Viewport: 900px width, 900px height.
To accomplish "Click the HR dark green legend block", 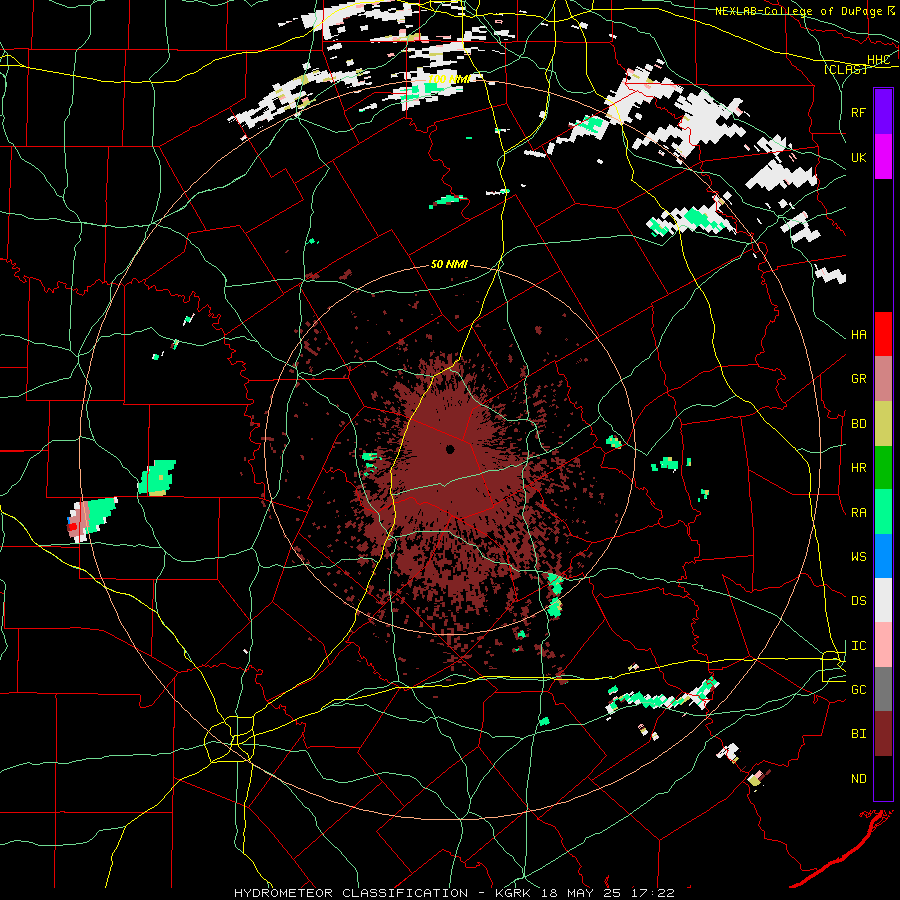I will [x=883, y=467].
